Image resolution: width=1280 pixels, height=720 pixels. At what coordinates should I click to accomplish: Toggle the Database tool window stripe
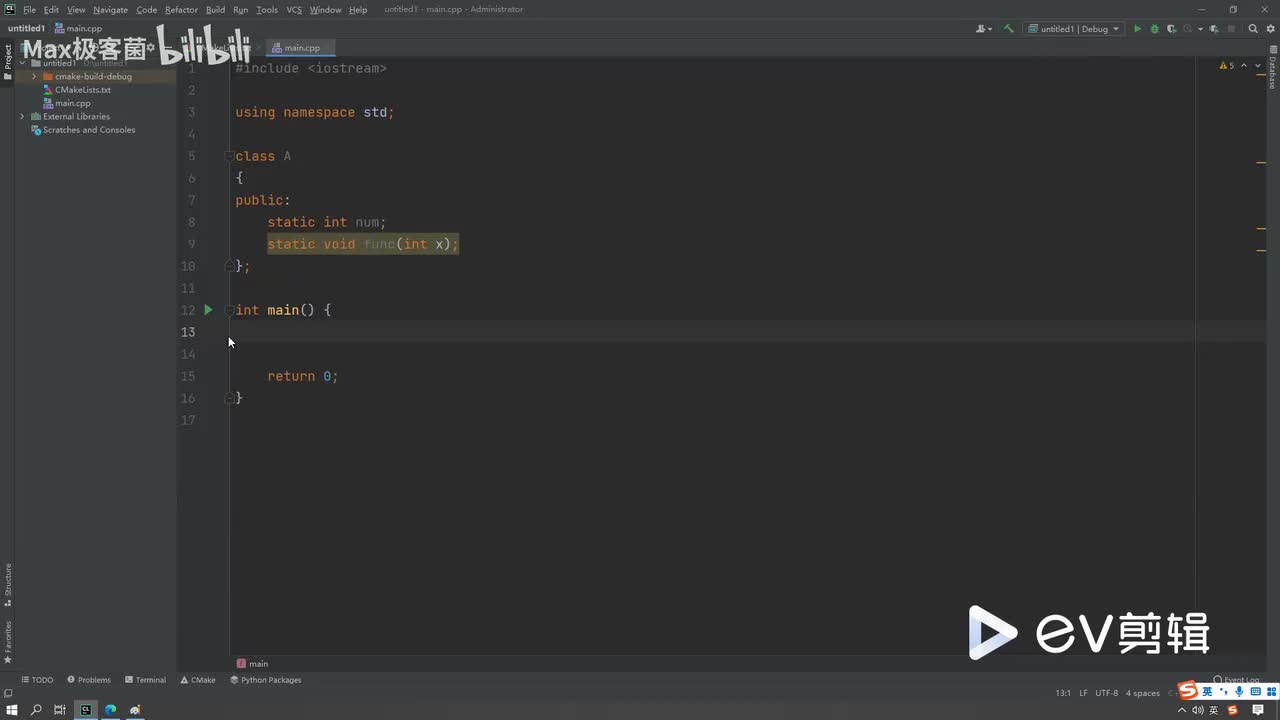point(1272,66)
